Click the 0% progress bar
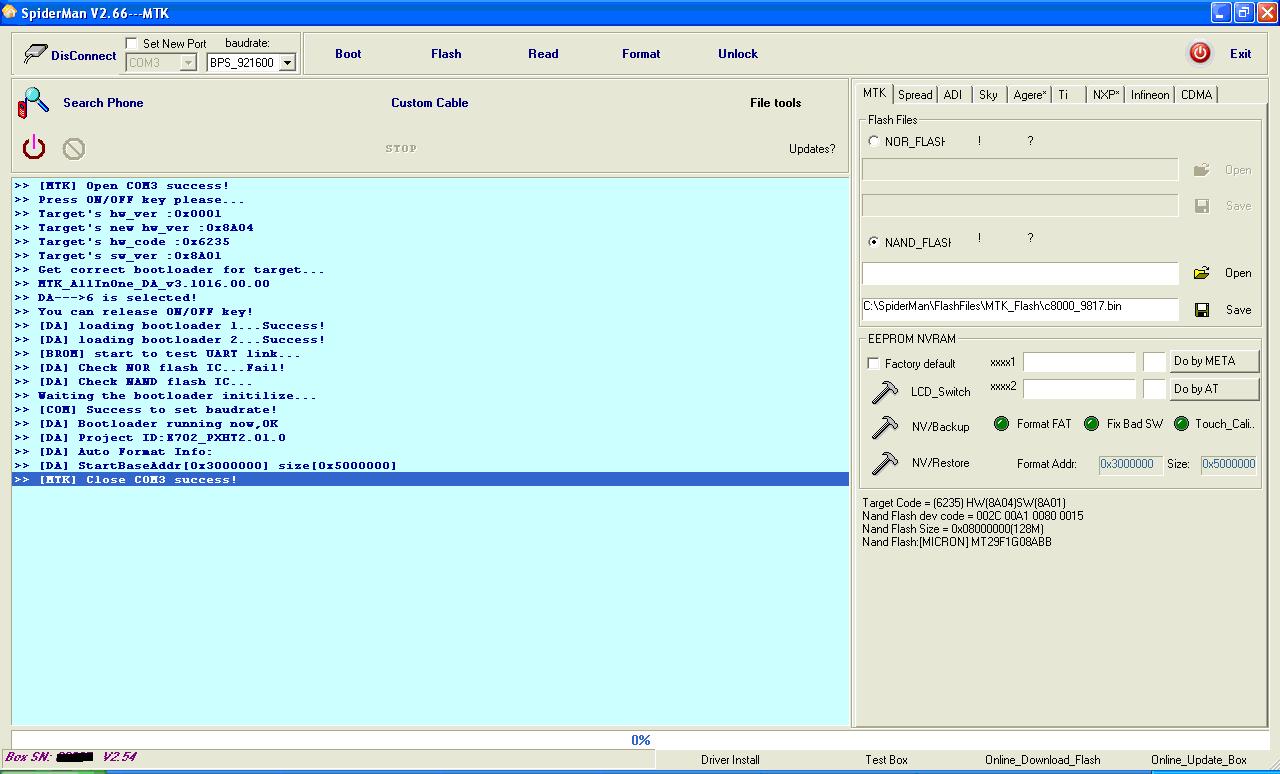The width and height of the screenshot is (1280, 774). (x=640, y=740)
